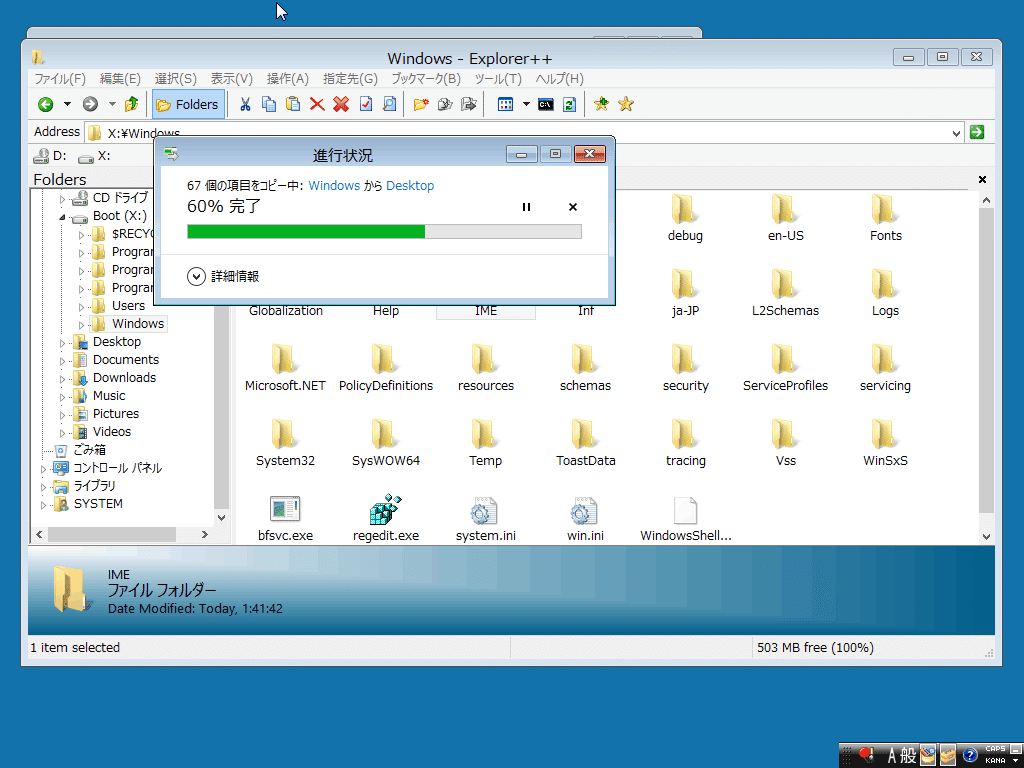
Task: Open the Views dropdown arrow
Action: pos(526,104)
